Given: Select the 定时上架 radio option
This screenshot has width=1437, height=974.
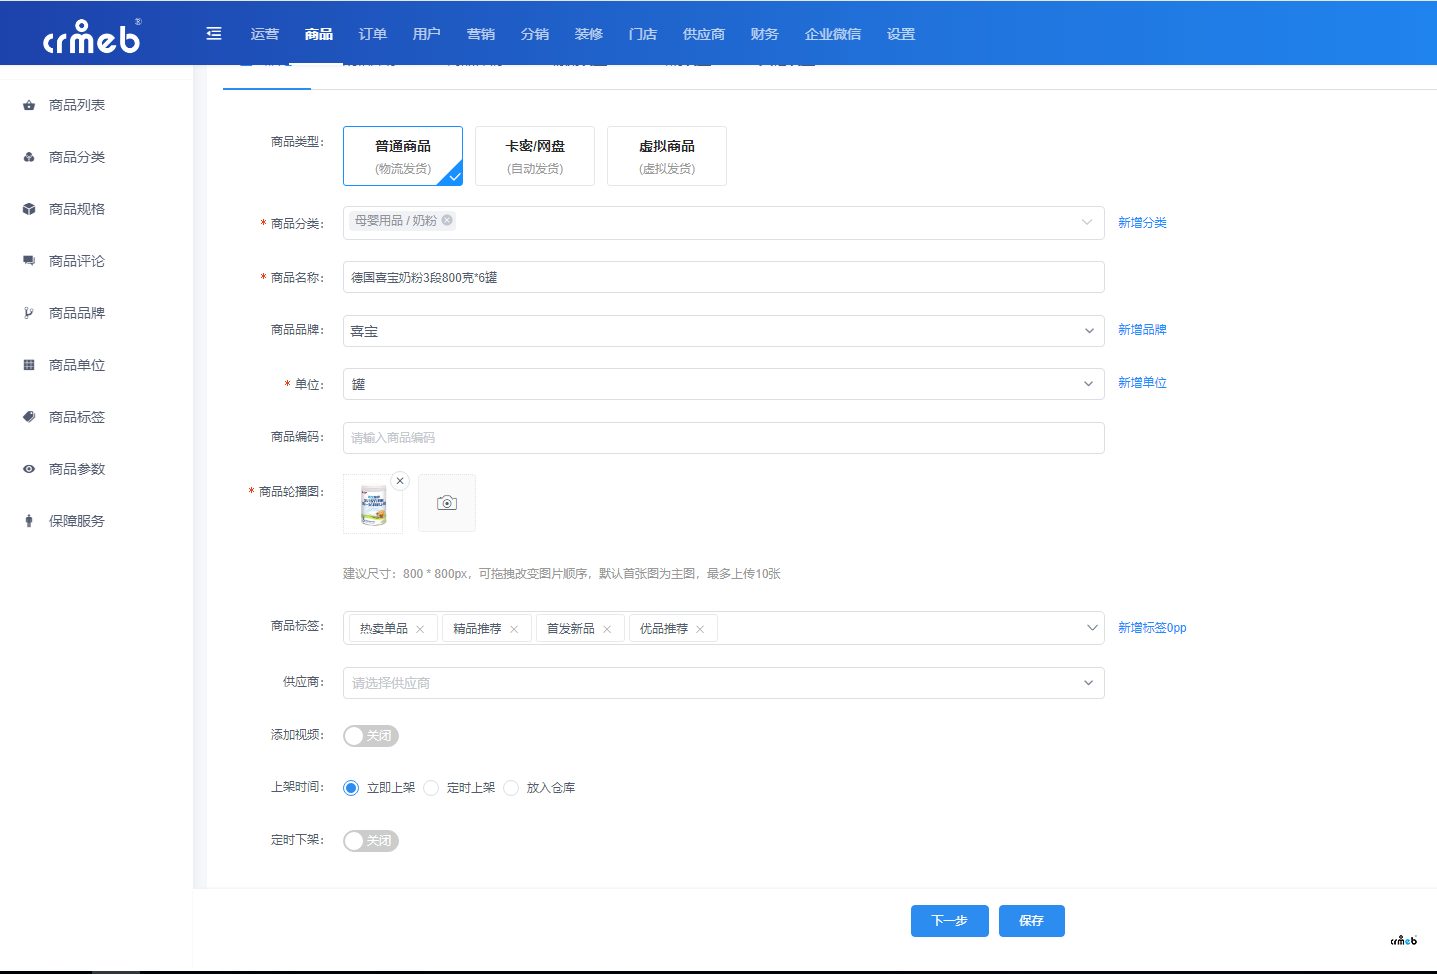Looking at the screenshot, I should 431,788.
